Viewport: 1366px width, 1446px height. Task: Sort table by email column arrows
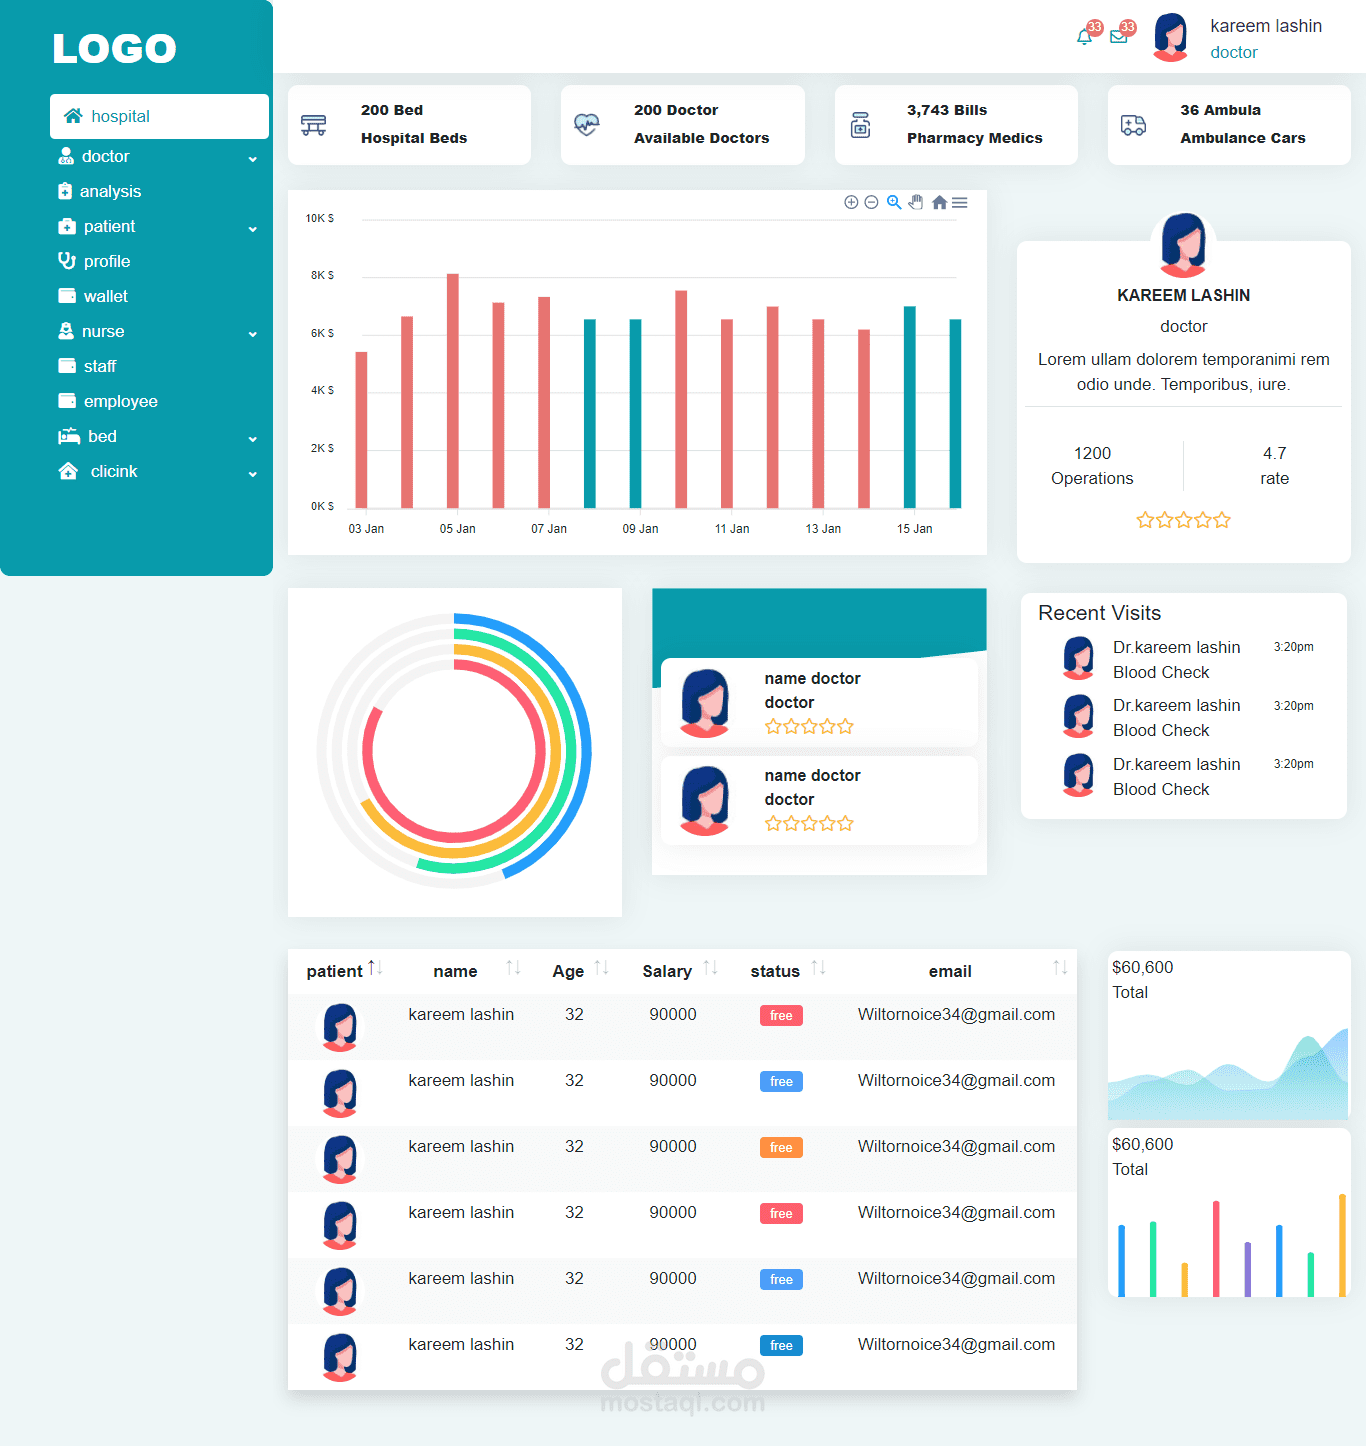(1060, 967)
